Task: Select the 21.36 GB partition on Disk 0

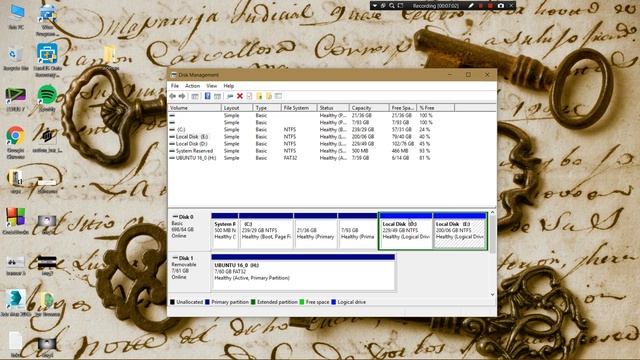Action: click(x=316, y=231)
